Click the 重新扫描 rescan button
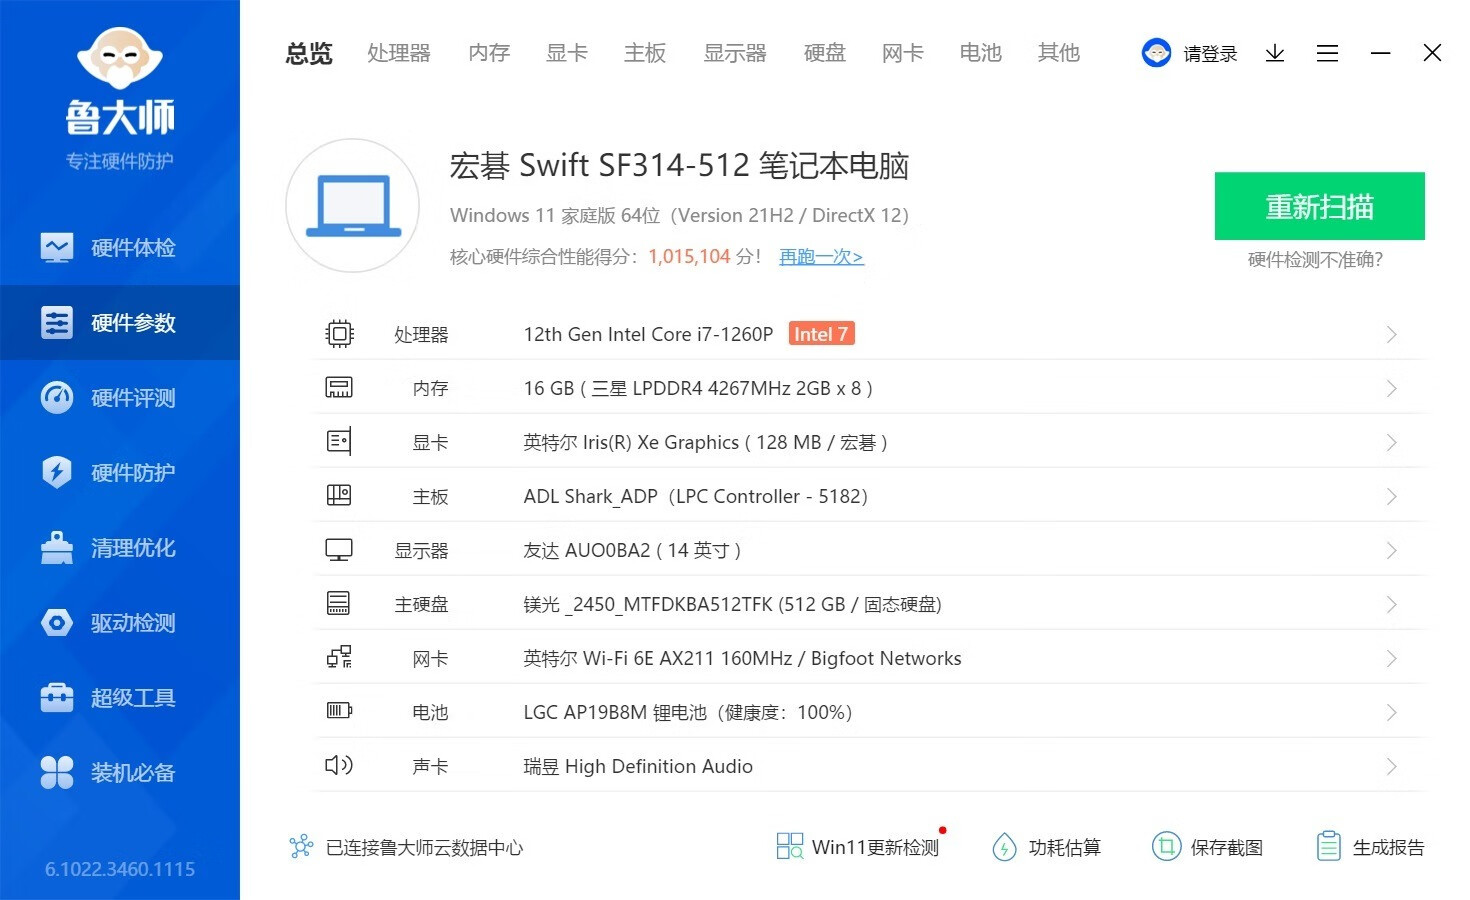Screen dimensions: 1470x900 1319,206
